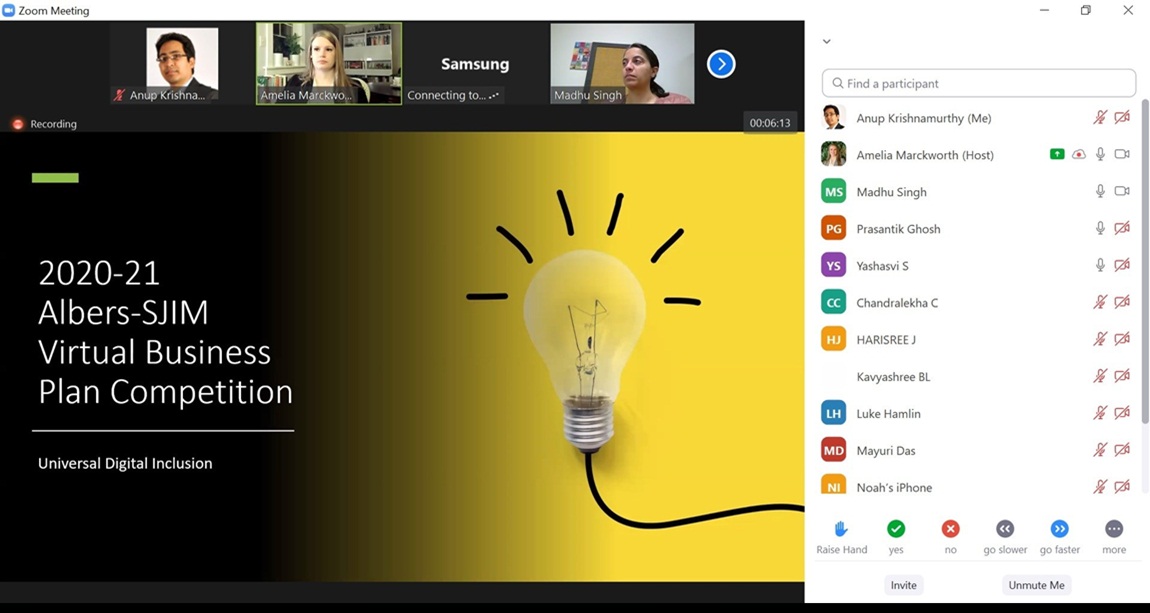Click the Raise Hand icon
The image size is (1150, 613).
pyautogui.click(x=841, y=529)
